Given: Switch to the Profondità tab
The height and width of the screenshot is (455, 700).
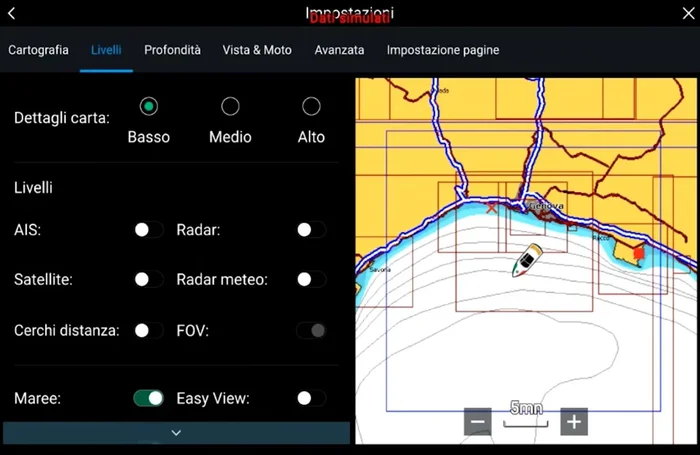Looking at the screenshot, I should (172, 50).
